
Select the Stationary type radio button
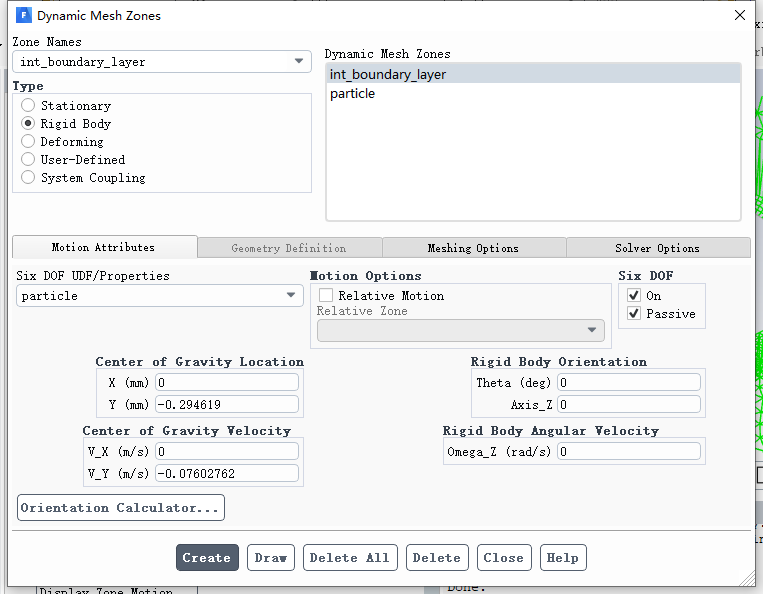[28, 106]
